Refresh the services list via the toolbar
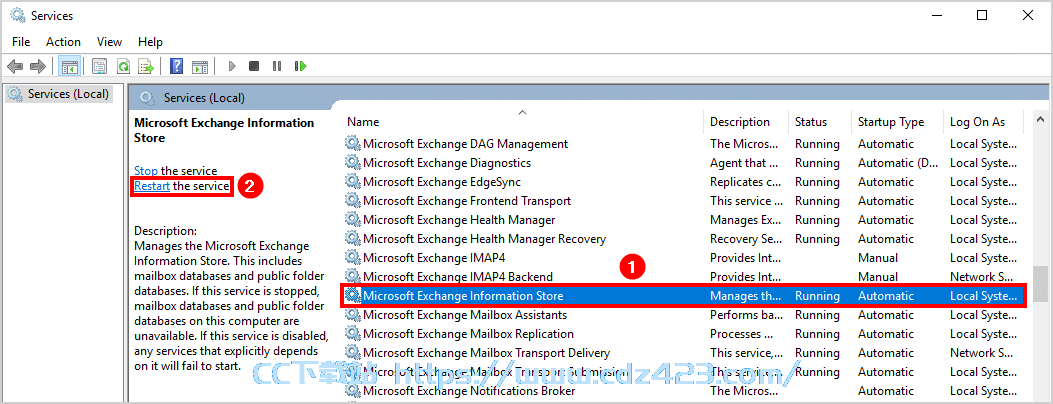This screenshot has width=1053, height=404. pos(124,66)
